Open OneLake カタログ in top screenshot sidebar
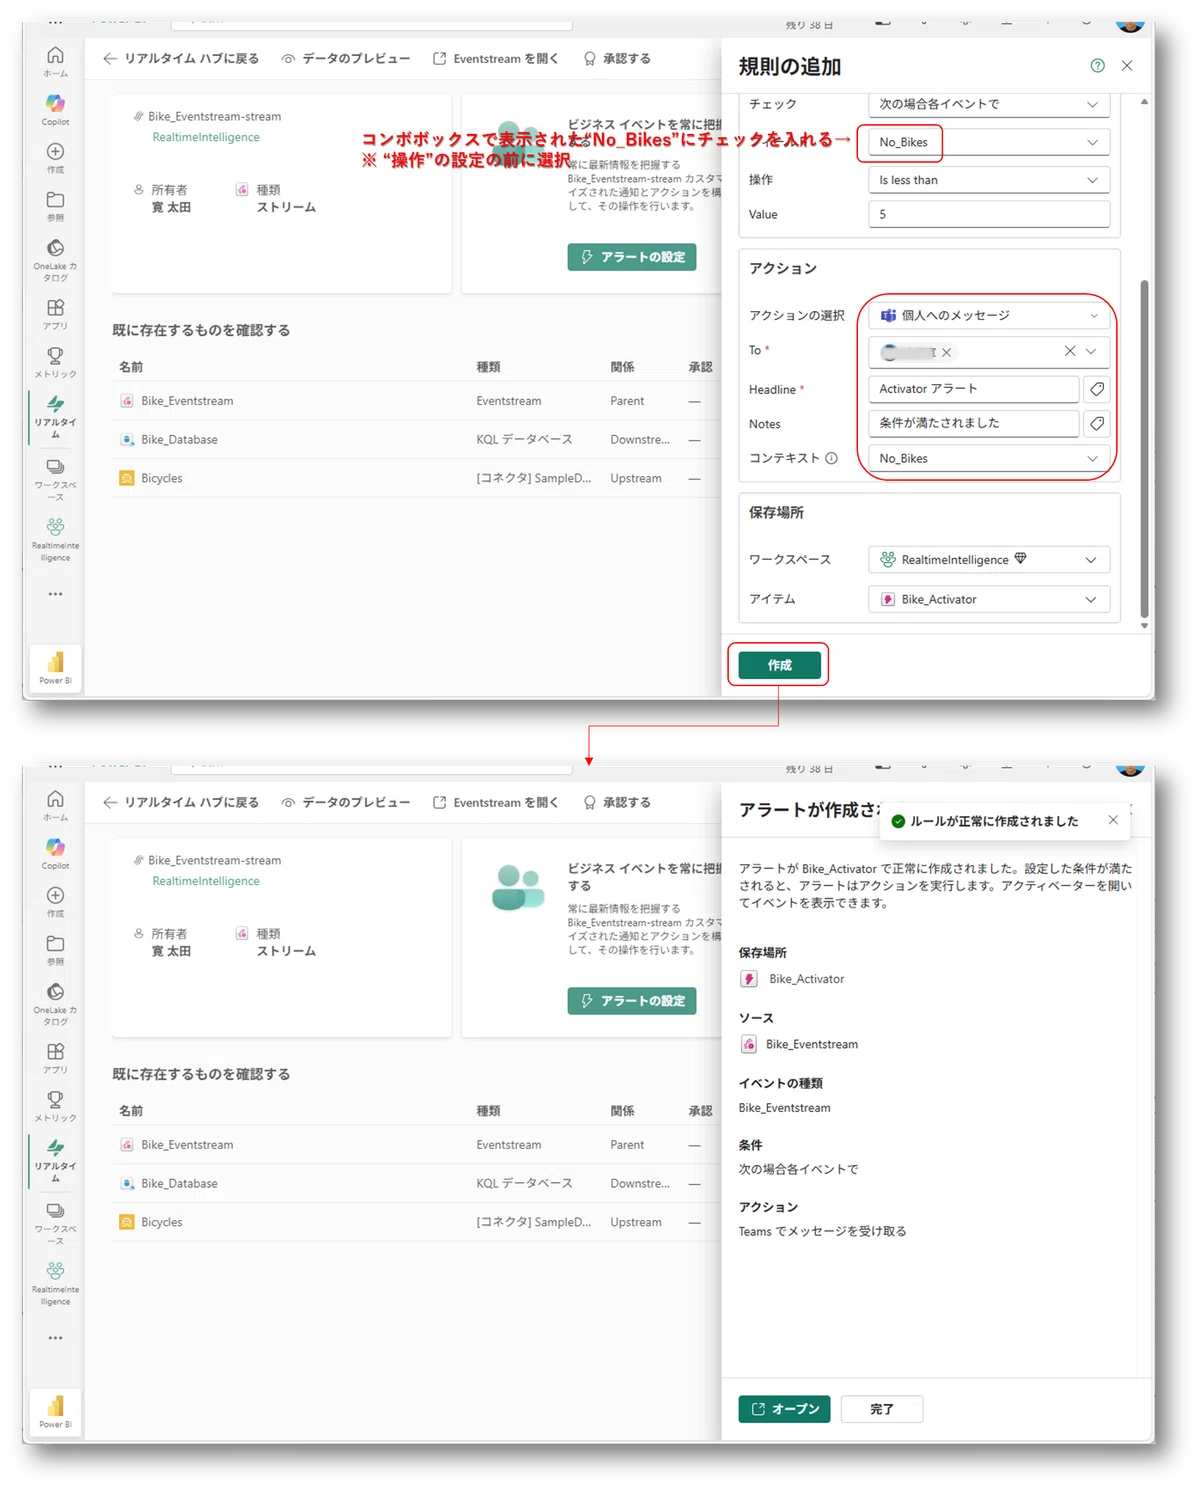The width and height of the screenshot is (1200, 1489). click(x=55, y=258)
